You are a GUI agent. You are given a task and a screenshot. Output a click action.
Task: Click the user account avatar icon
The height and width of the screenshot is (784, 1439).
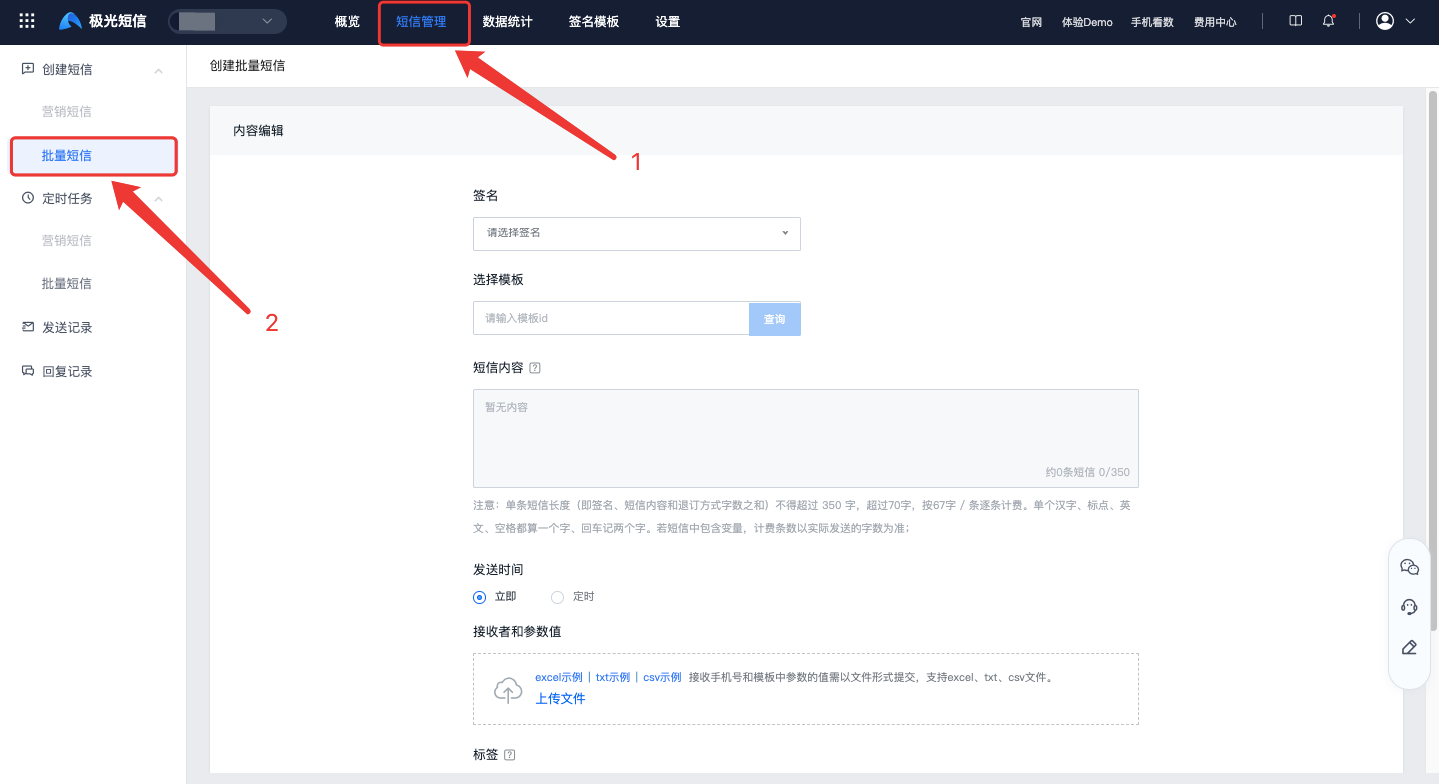point(1385,21)
